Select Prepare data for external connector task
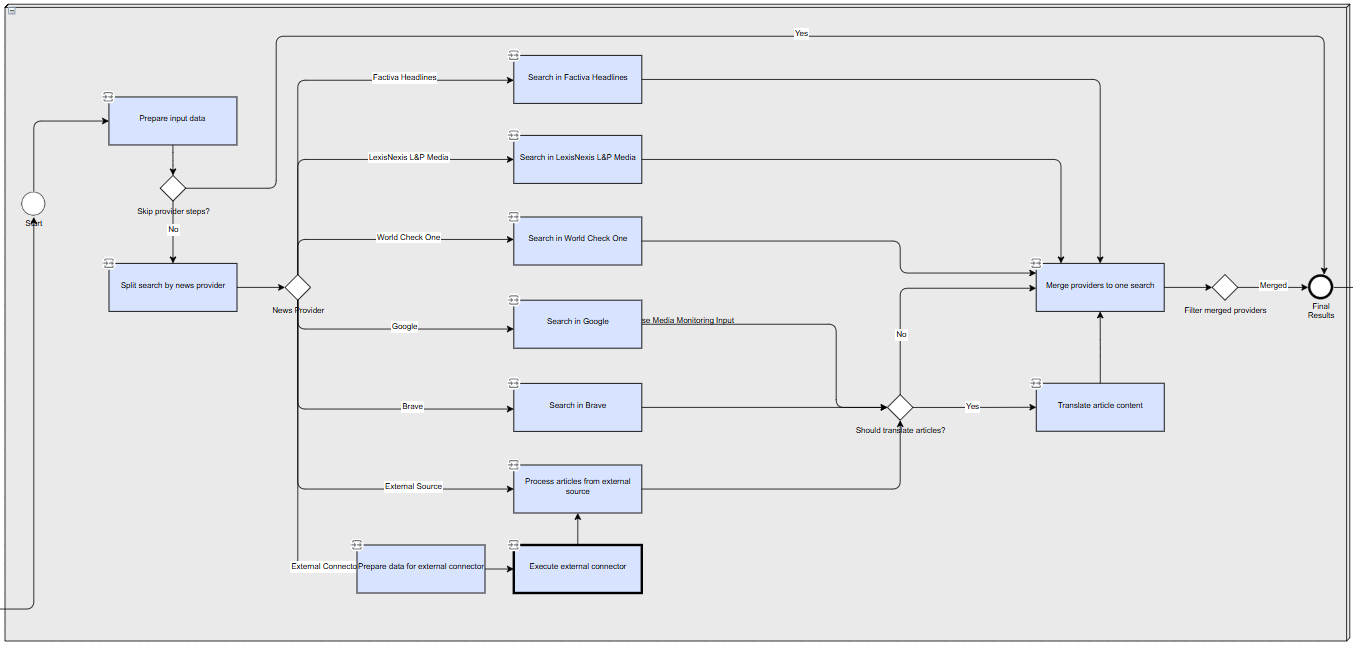Image resolution: width=1353 pixels, height=648 pixels. tap(421, 568)
